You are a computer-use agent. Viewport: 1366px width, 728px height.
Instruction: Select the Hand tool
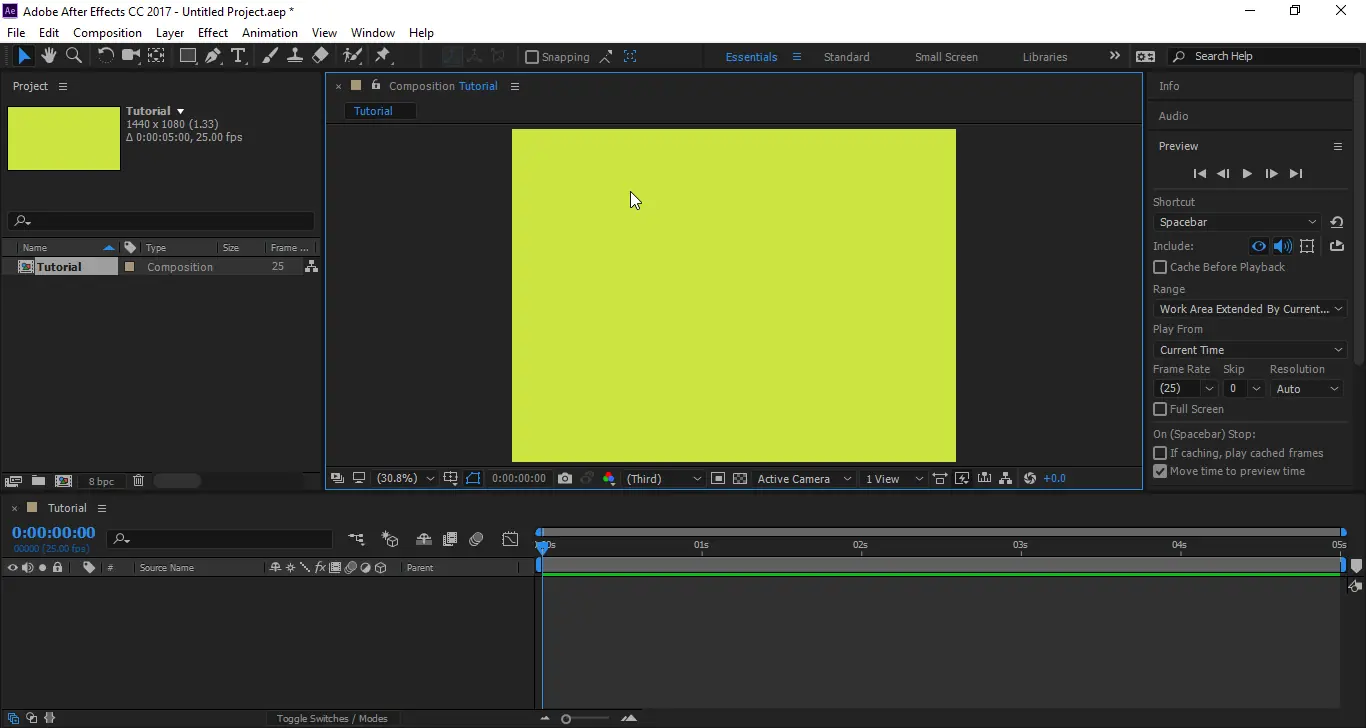pyautogui.click(x=49, y=56)
